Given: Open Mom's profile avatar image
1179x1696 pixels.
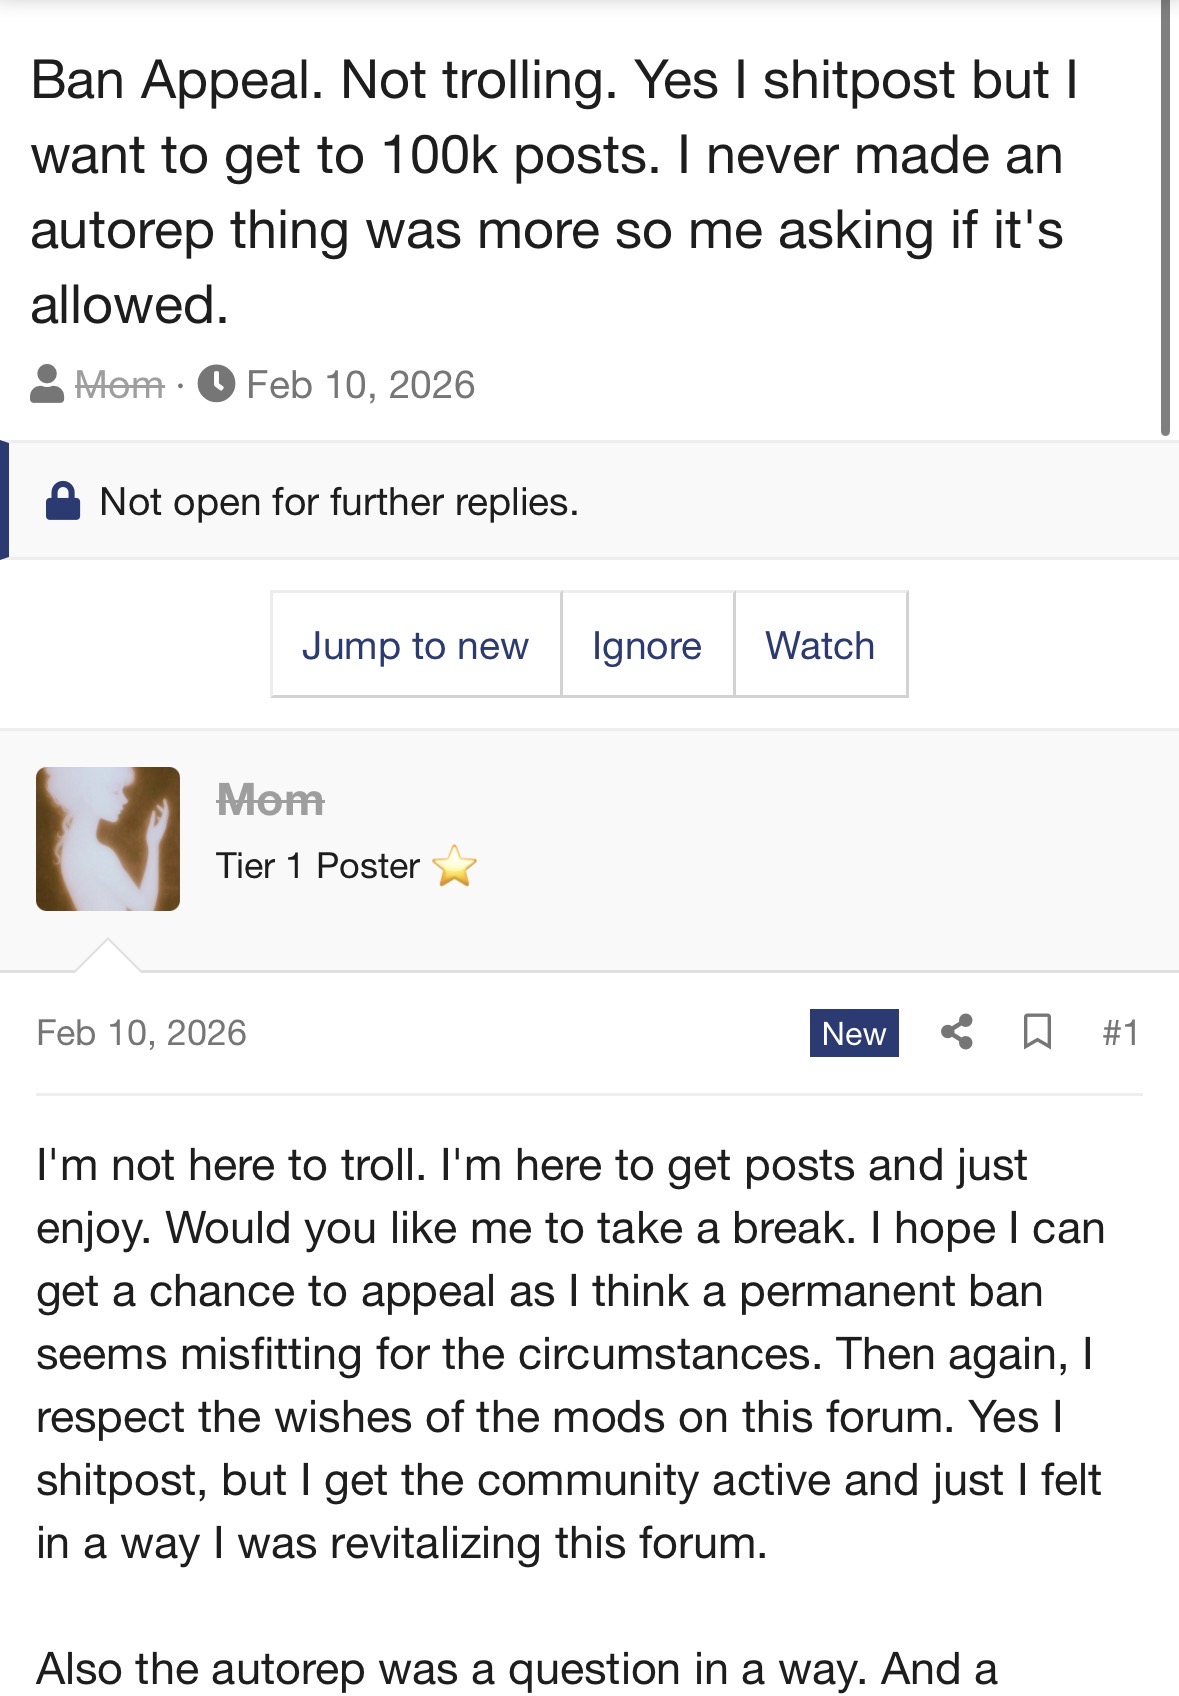Looking at the screenshot, I should point(108,839).
